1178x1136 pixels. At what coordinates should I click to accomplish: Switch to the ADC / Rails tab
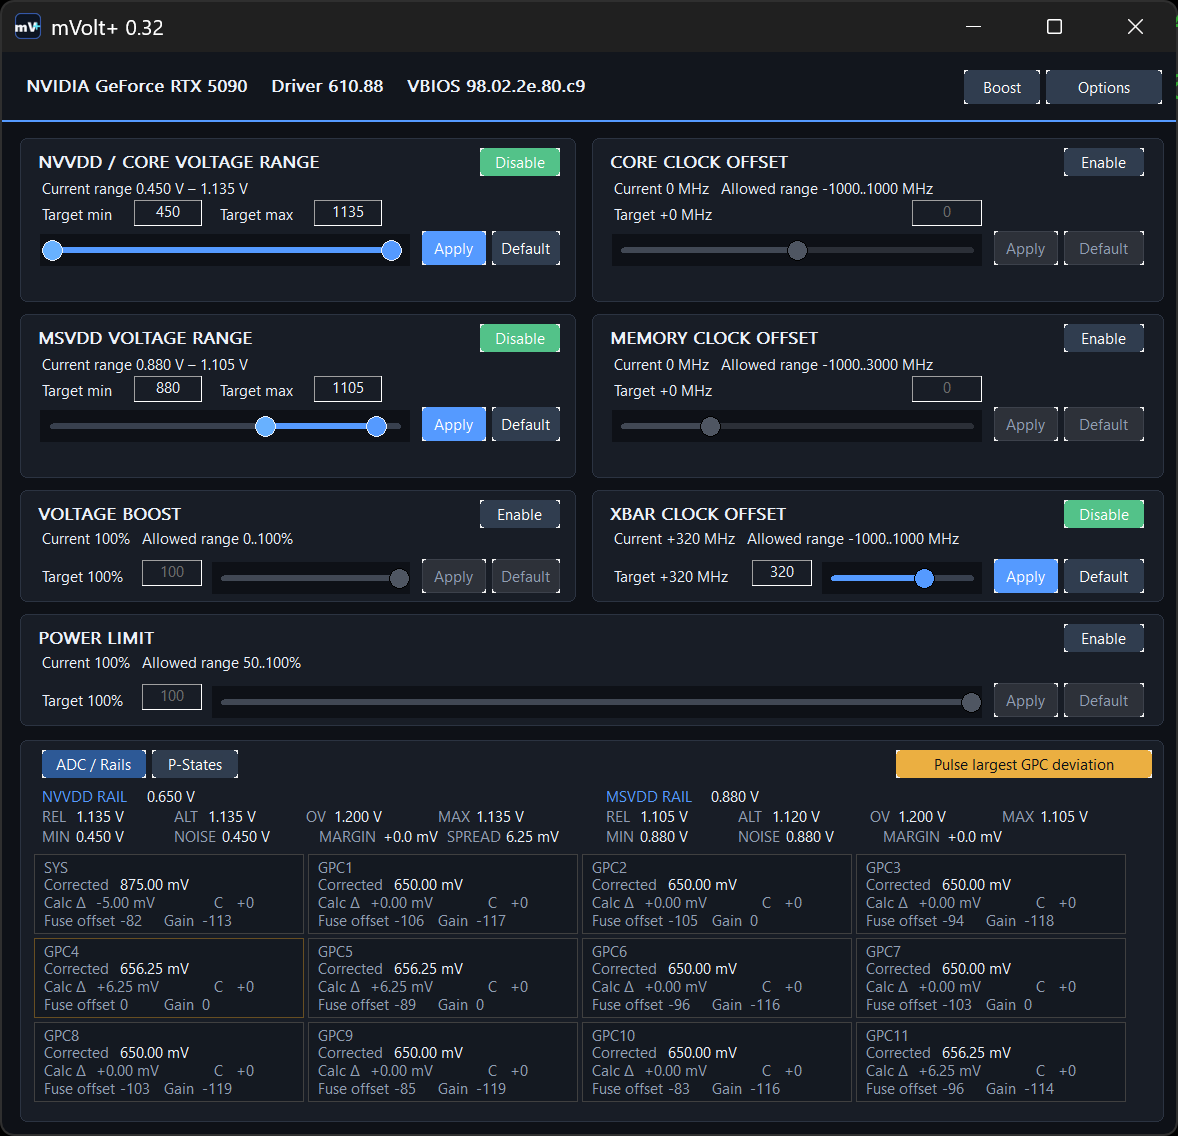[x=94, y=764]
